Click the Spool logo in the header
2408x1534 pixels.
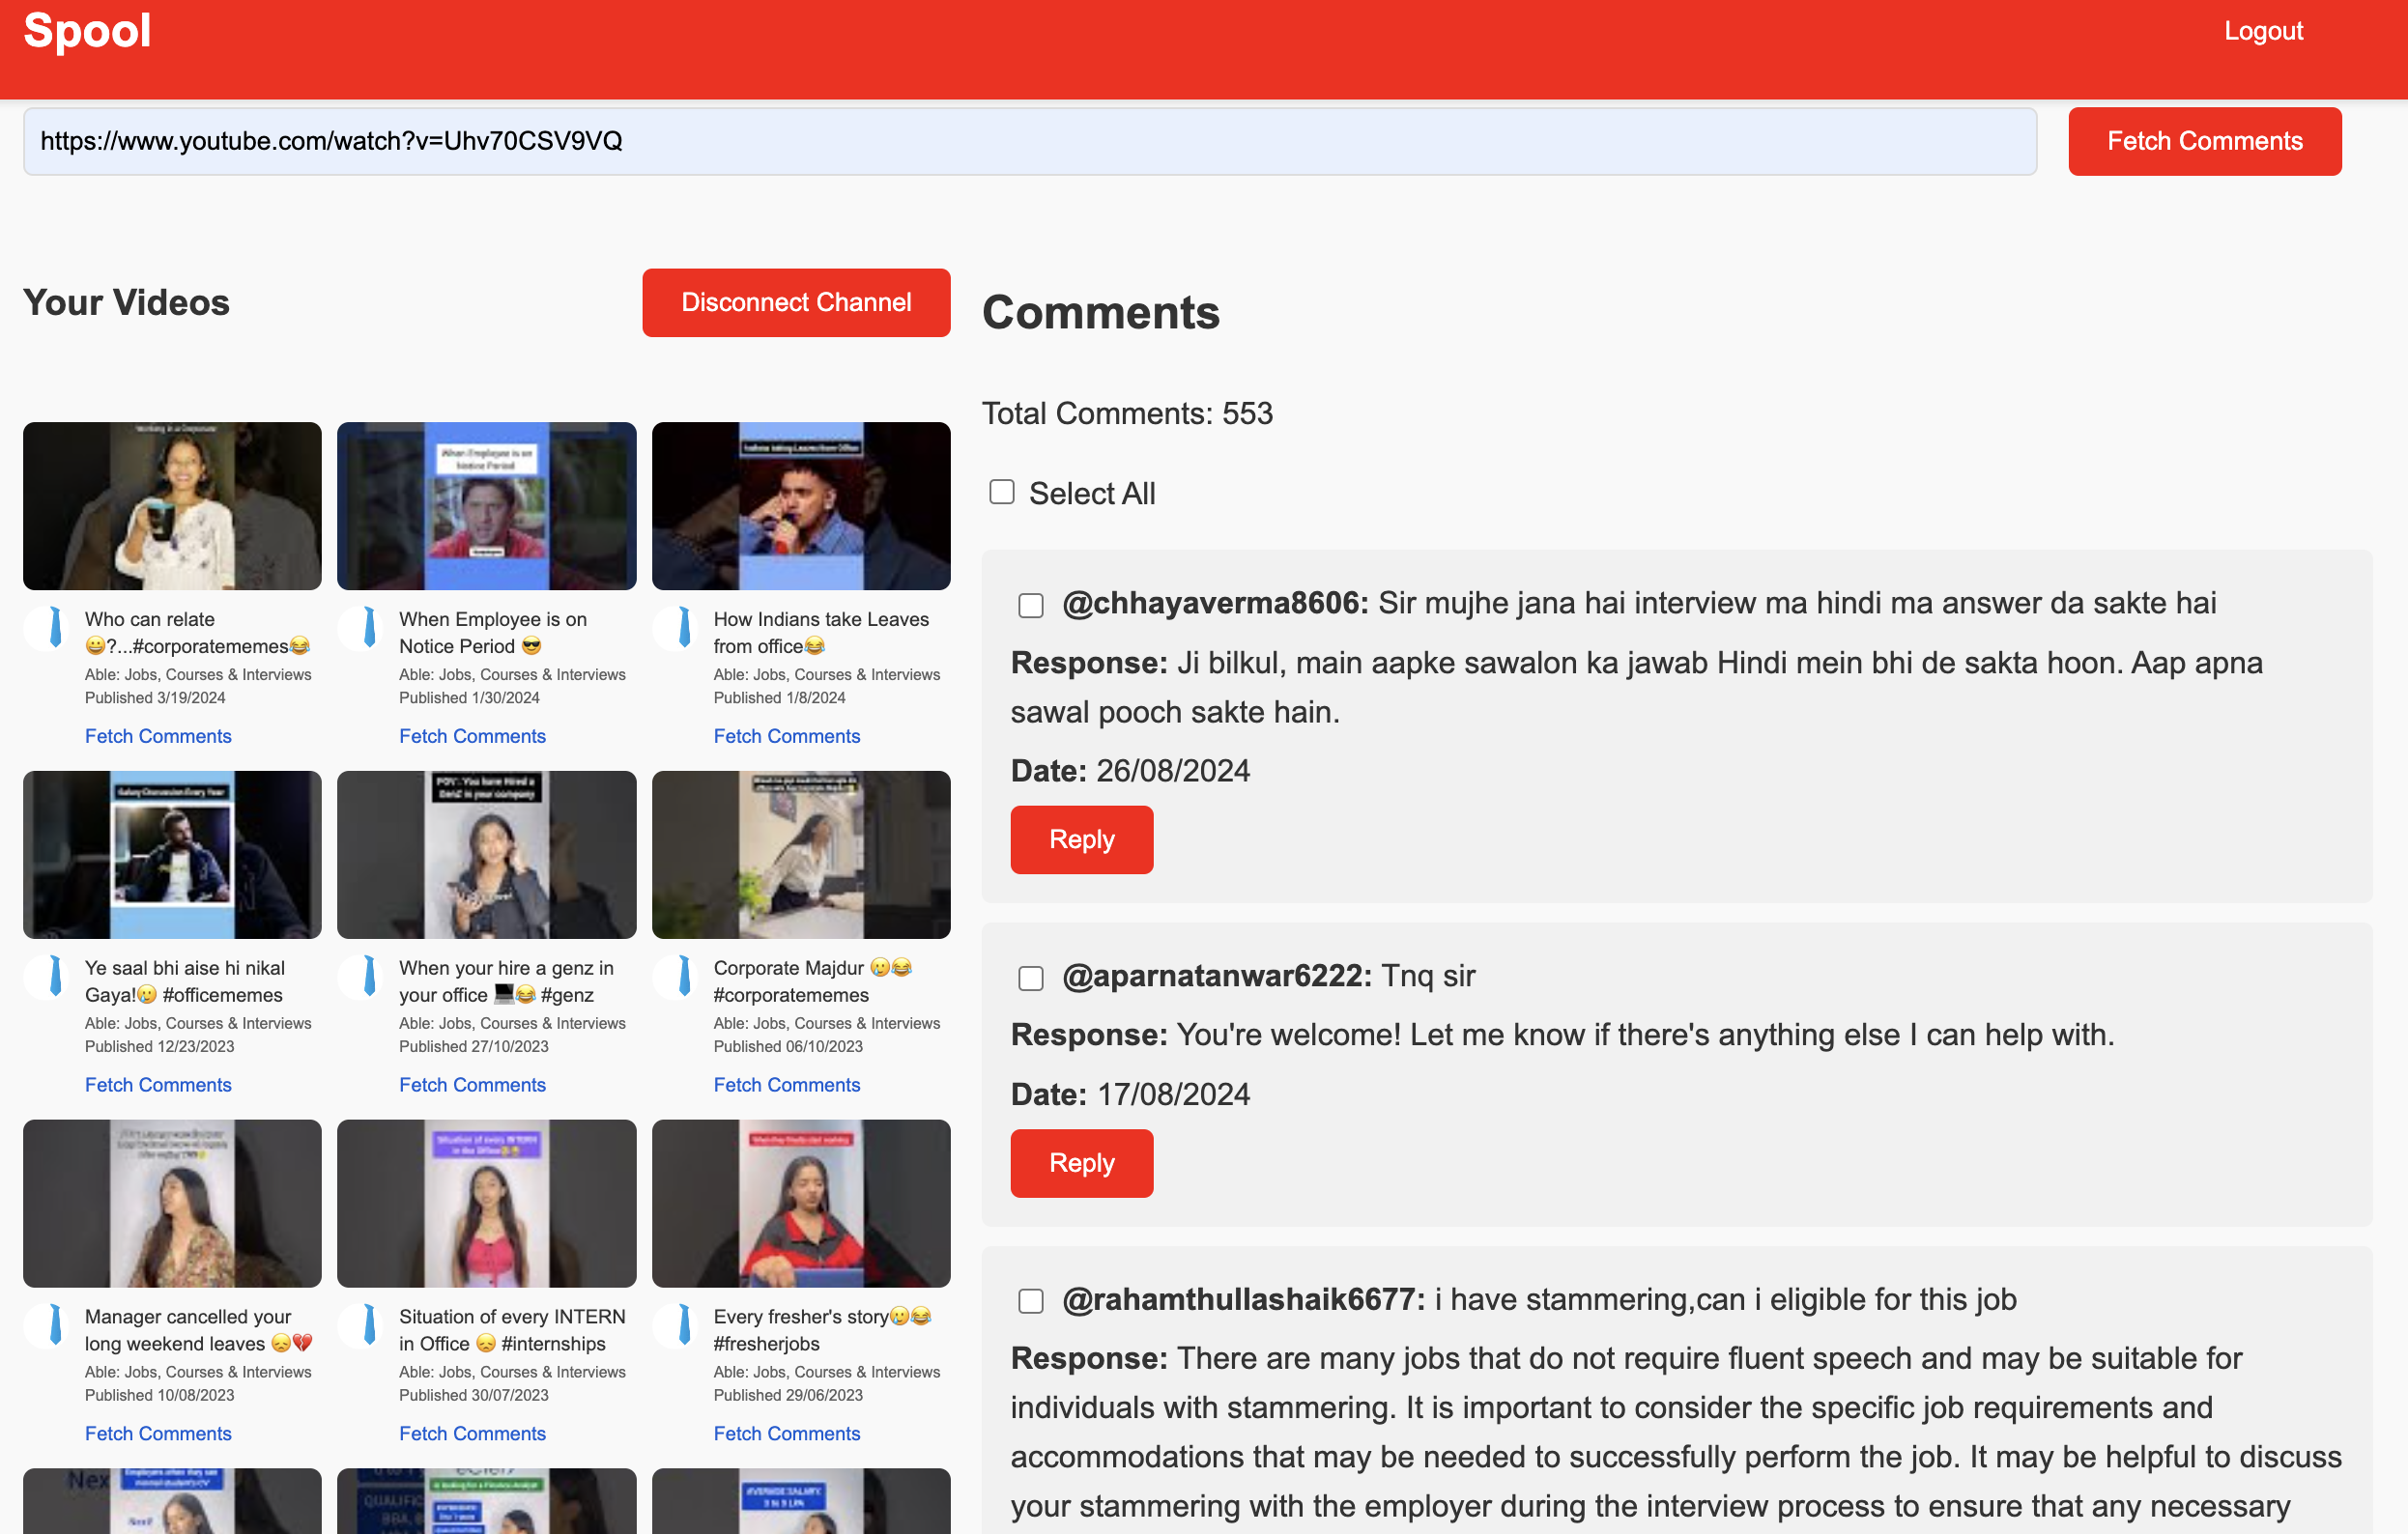[87, 30]
